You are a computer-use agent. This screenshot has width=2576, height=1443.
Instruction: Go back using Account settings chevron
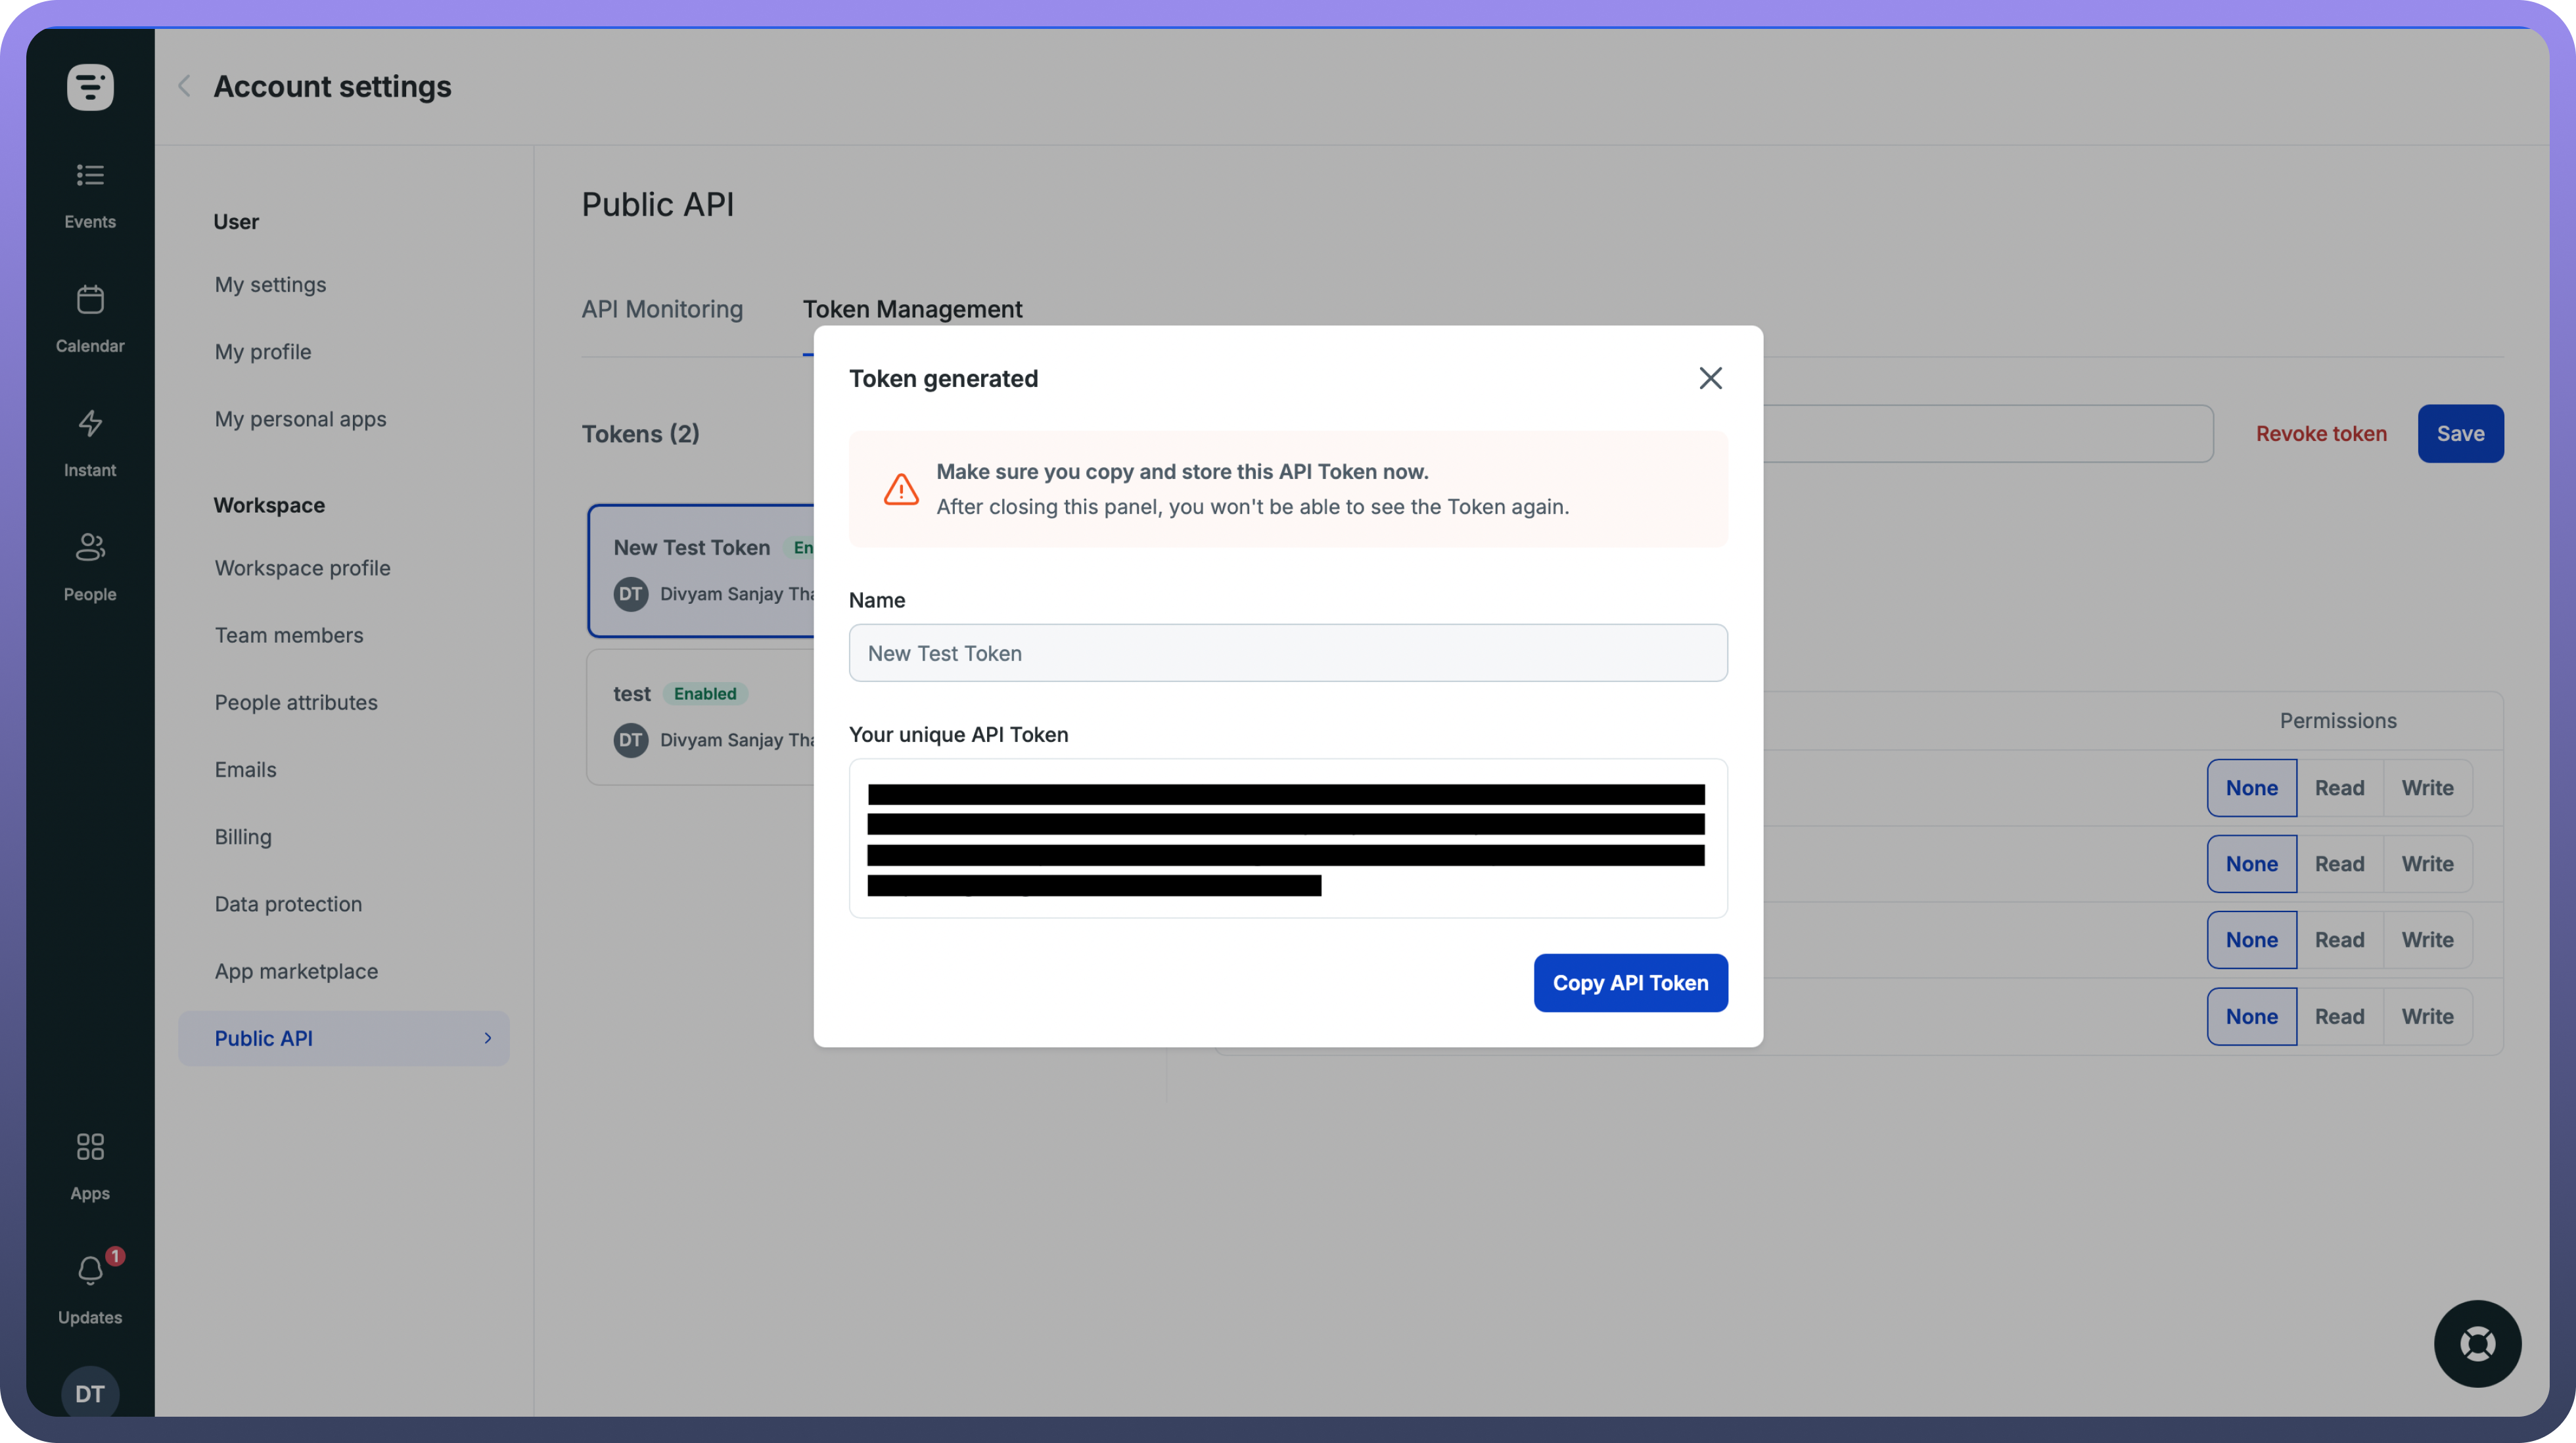pyautogui.click(x=184, y=86)
